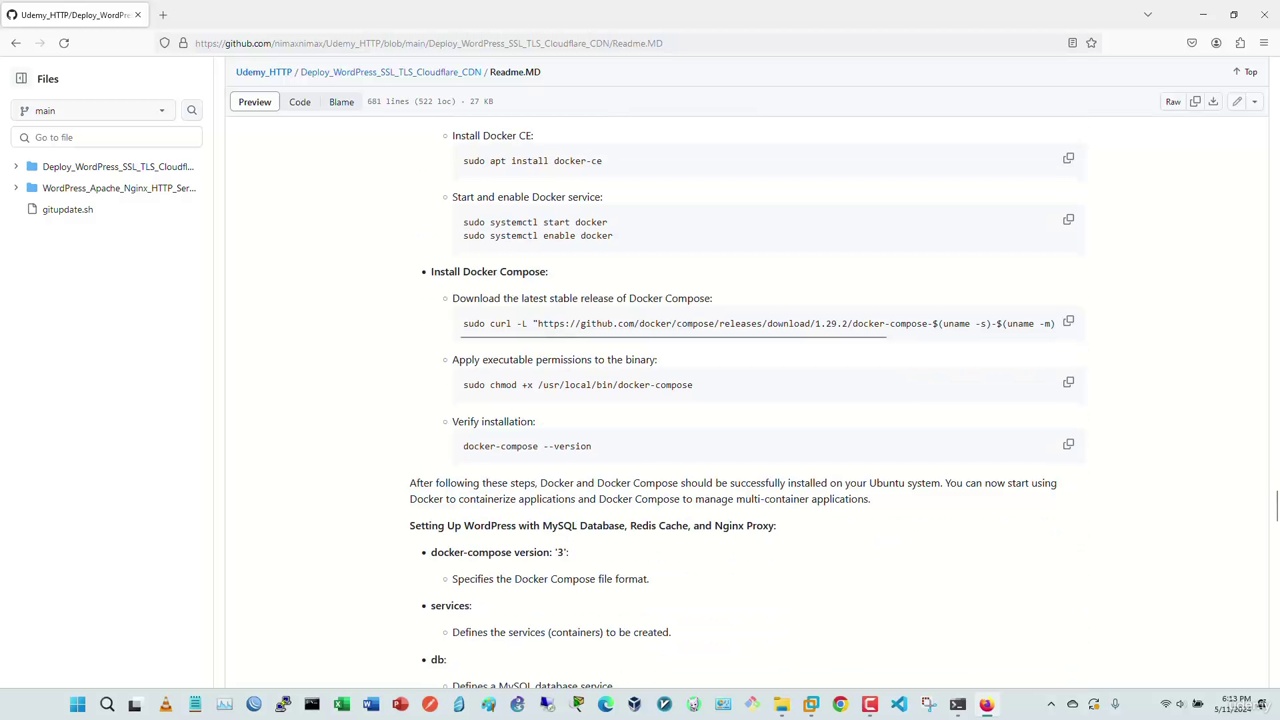Image resolution: width=1280 pixels, height=720 pixels.
Task: Open Visual Studio Code from the taskbar
Action: click(x=899, y=705)
